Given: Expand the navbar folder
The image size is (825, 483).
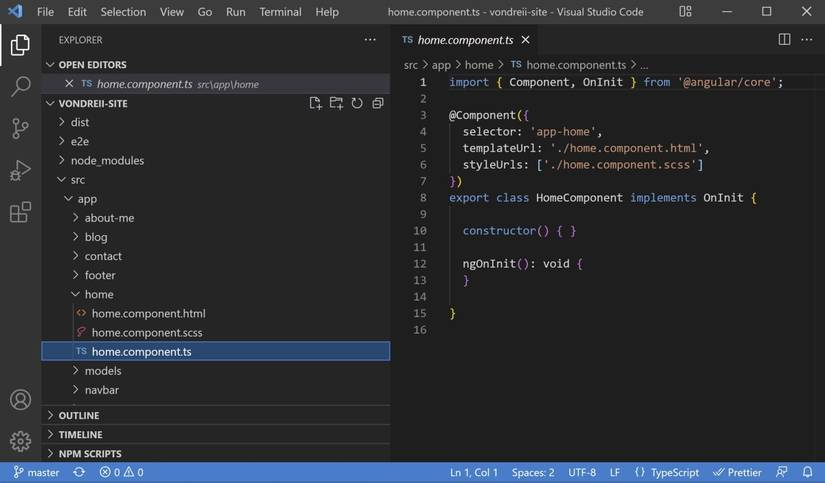Looking at the screenshot, I should [216, 390].
